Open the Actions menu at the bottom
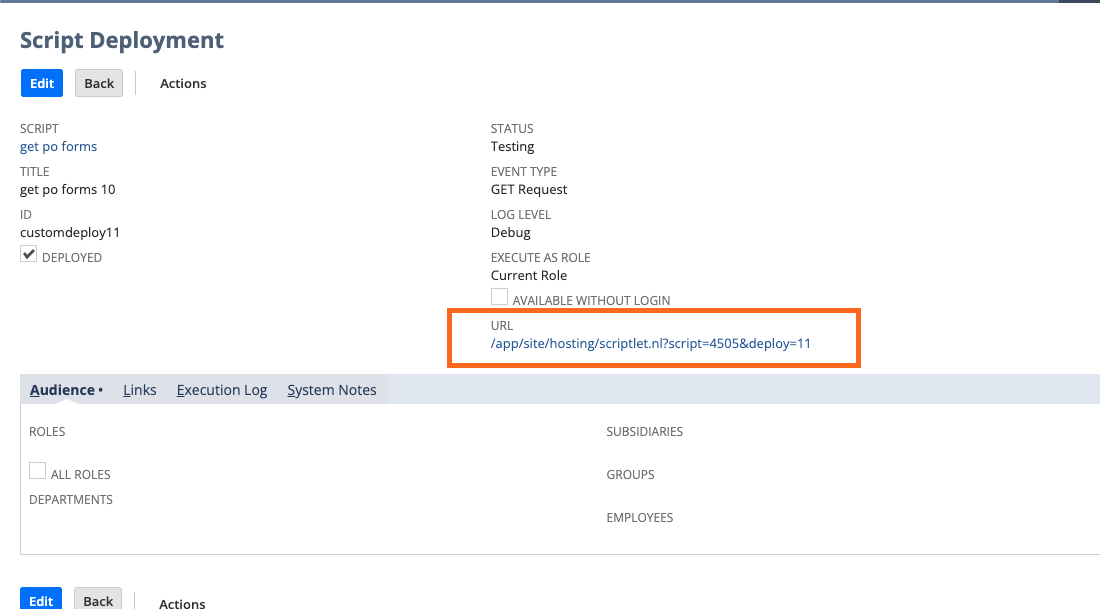 [x=182, y=604]
